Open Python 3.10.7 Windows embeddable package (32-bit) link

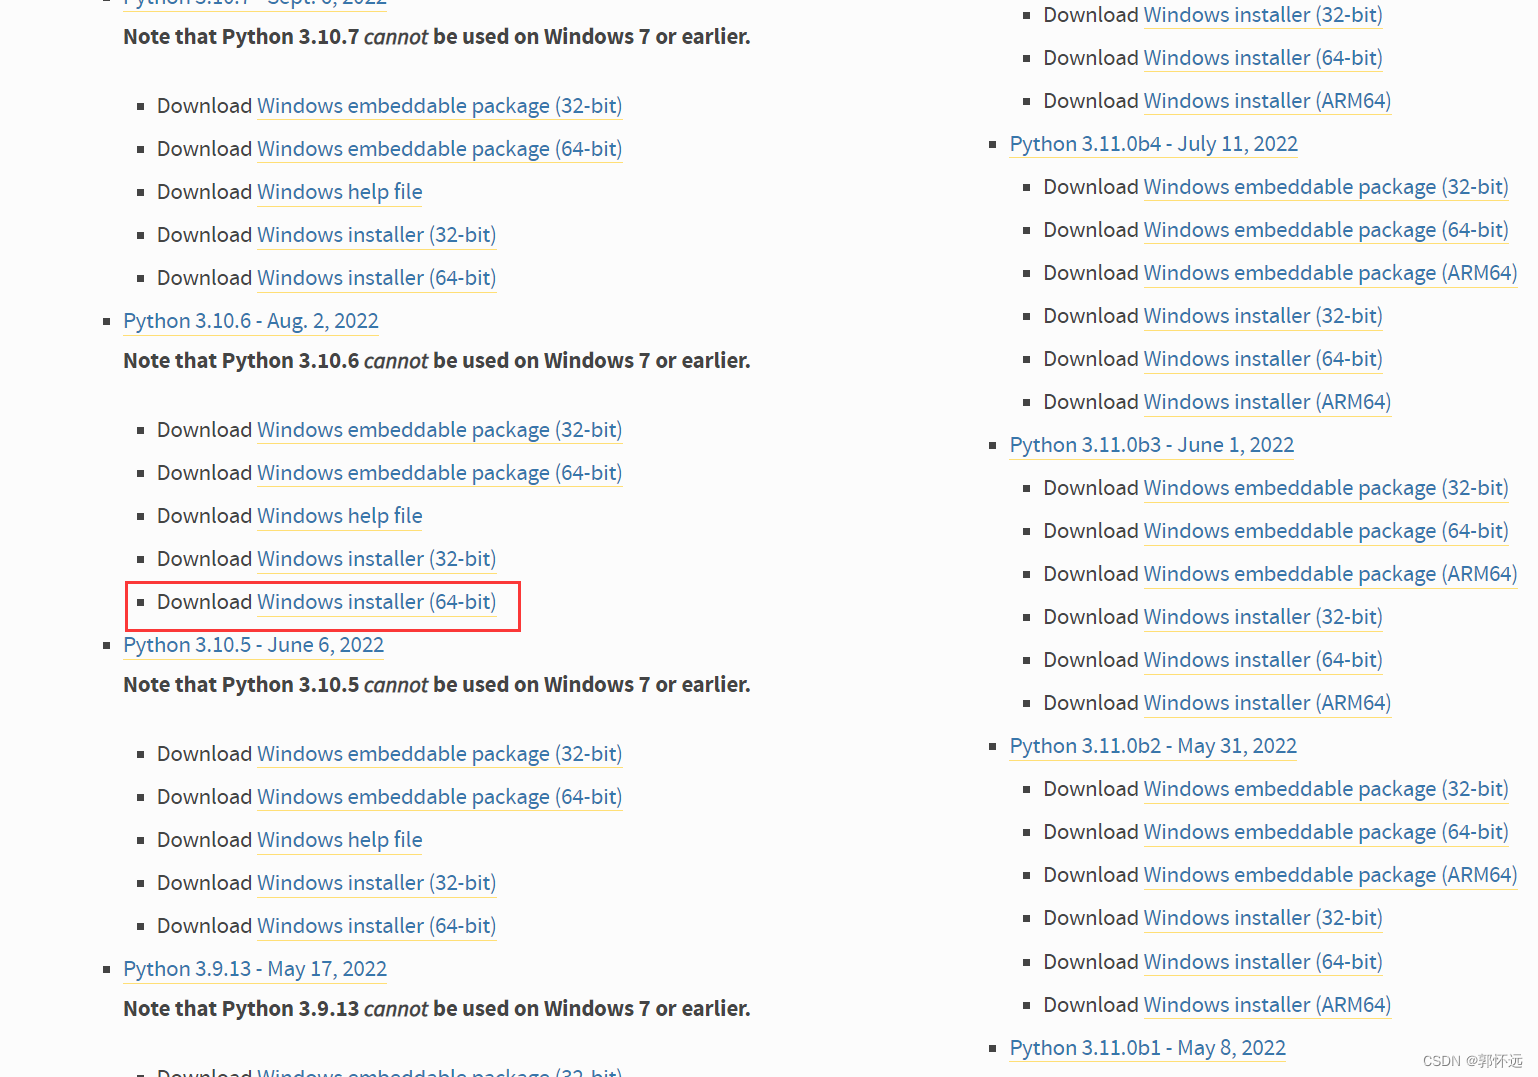tap(439, 106)
